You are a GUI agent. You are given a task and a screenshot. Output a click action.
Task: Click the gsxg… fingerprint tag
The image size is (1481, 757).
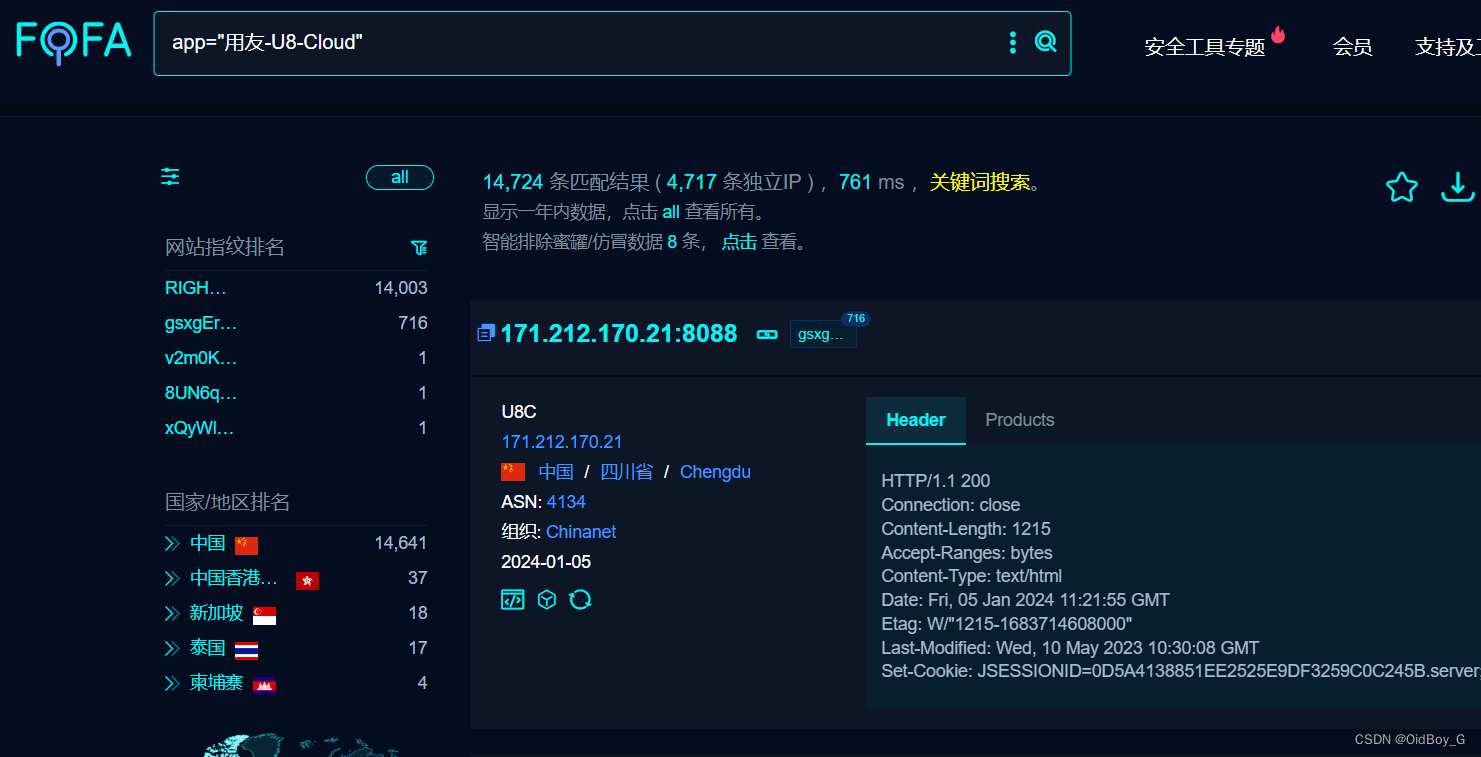[x=823, y=334]
